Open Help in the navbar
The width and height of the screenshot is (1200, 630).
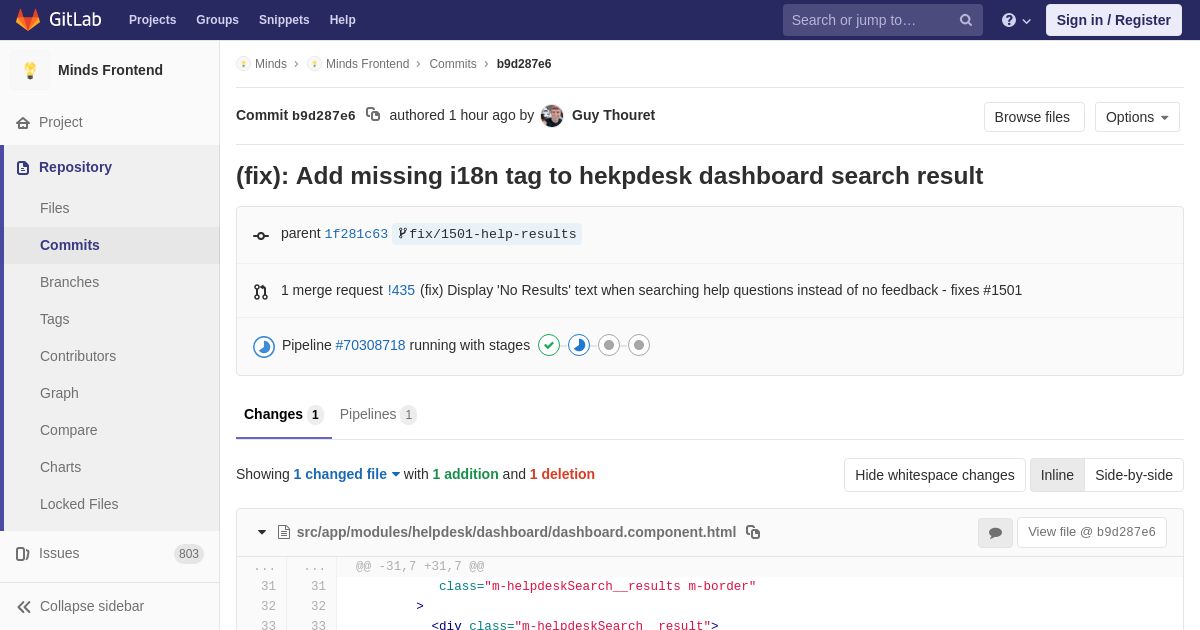tap(343, 20)
